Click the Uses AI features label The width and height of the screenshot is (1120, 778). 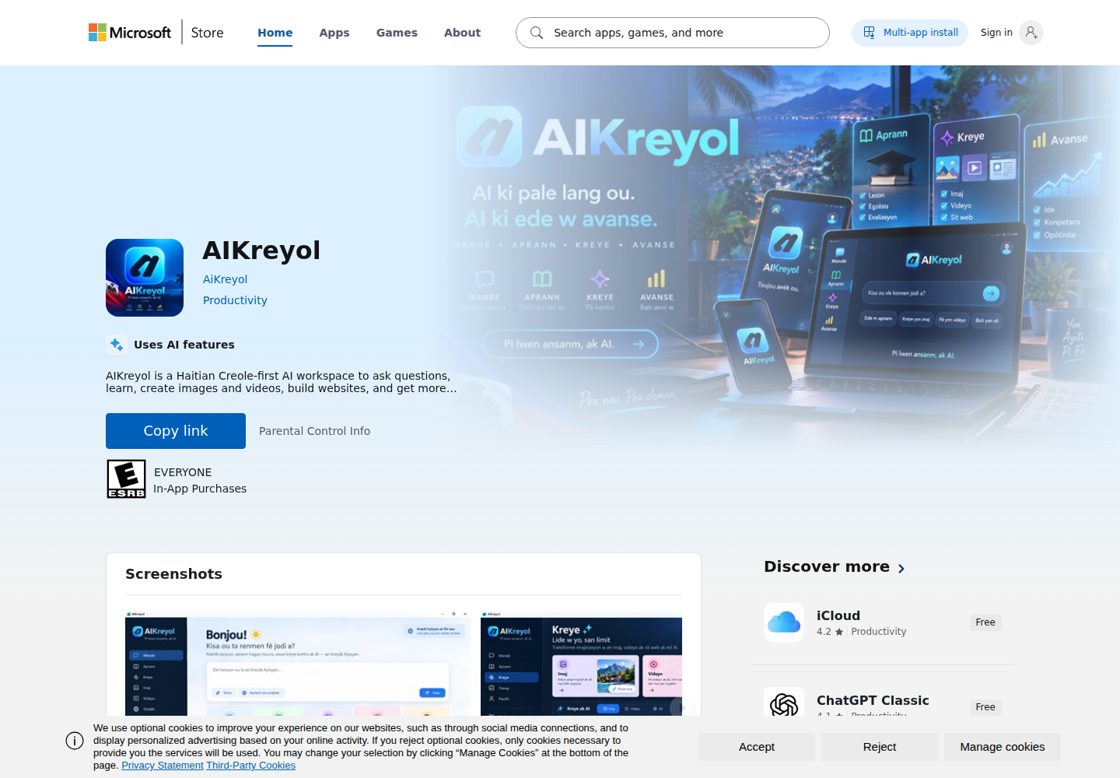[184, 344]
